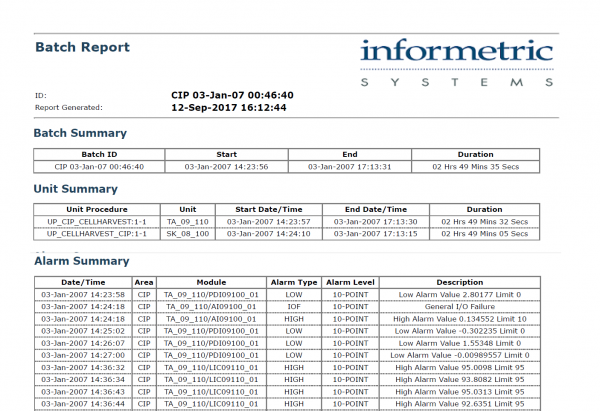This screenshot has width=600, height=411.
Task: Select High Alarm Value 93.8082 Limit 95
Action: [x=460, y=380]
